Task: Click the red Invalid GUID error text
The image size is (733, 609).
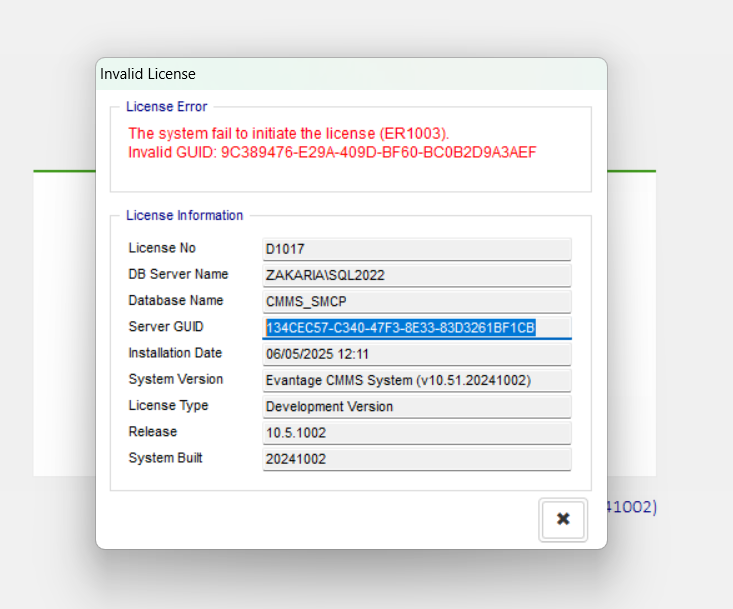Action: 332,152
